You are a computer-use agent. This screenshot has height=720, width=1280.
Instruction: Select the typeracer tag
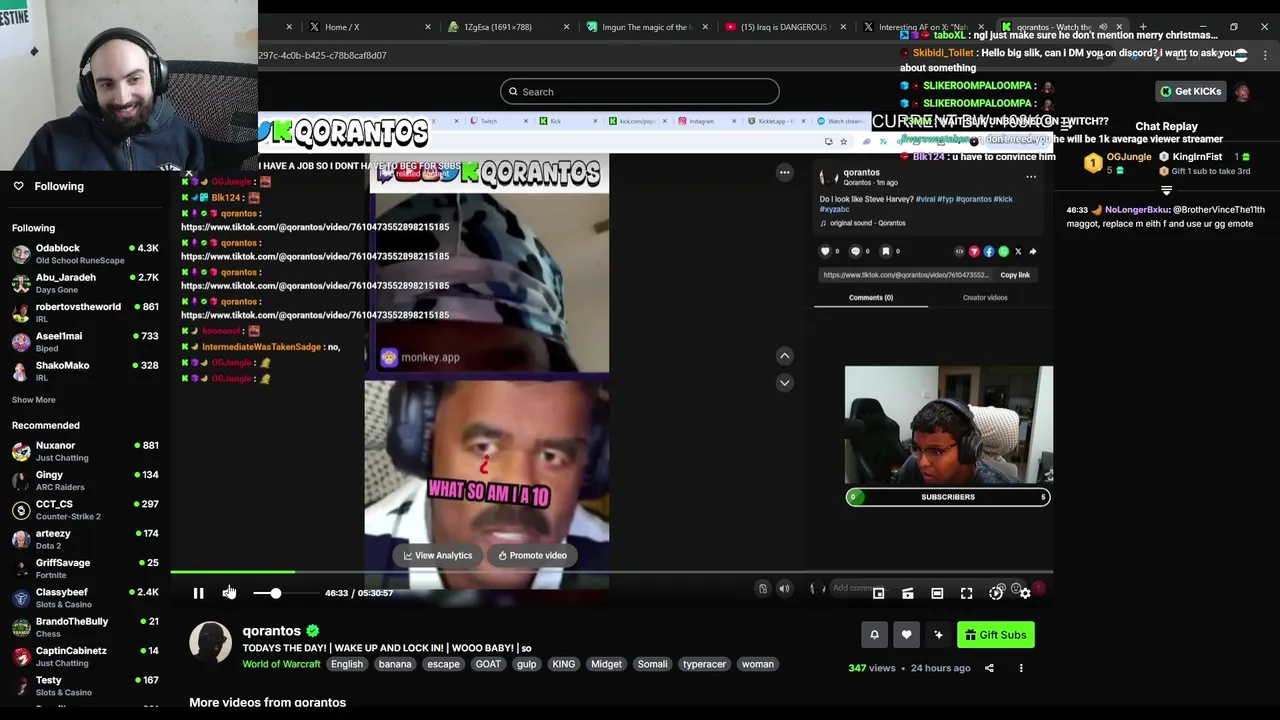point(705,664)
